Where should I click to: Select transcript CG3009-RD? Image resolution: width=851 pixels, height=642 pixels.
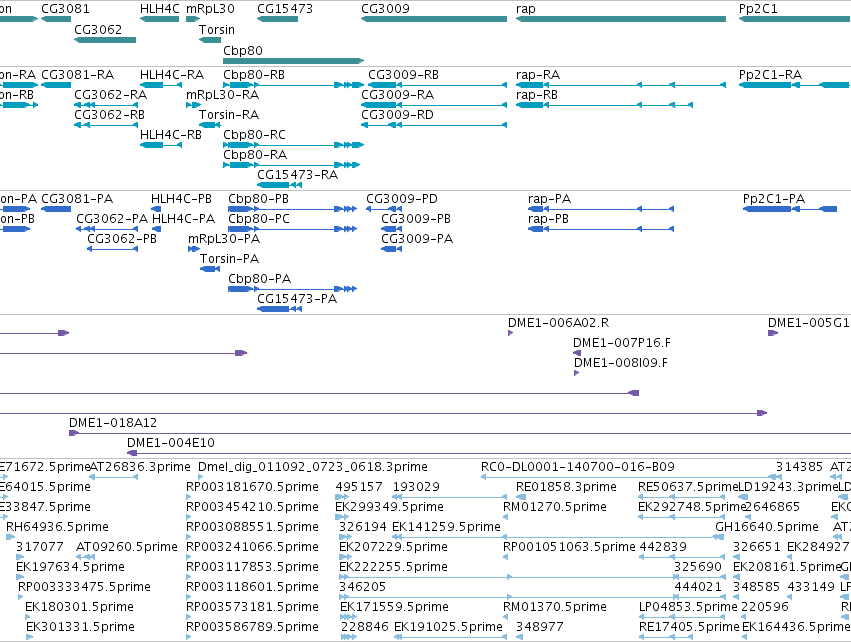[x=434, y=125]
